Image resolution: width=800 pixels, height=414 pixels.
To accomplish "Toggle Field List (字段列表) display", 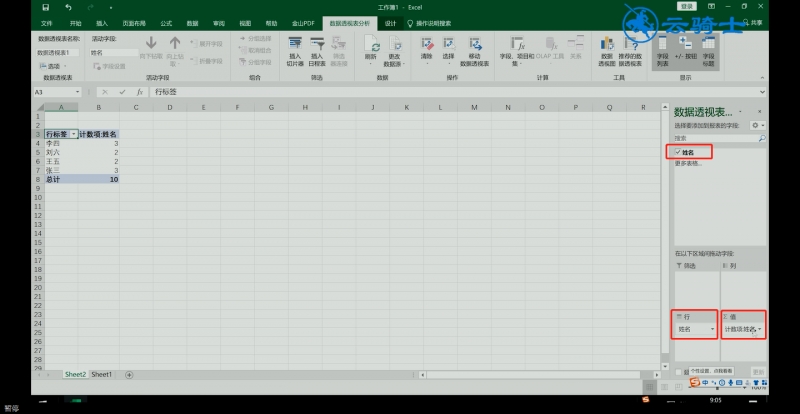I will (662, 52).
